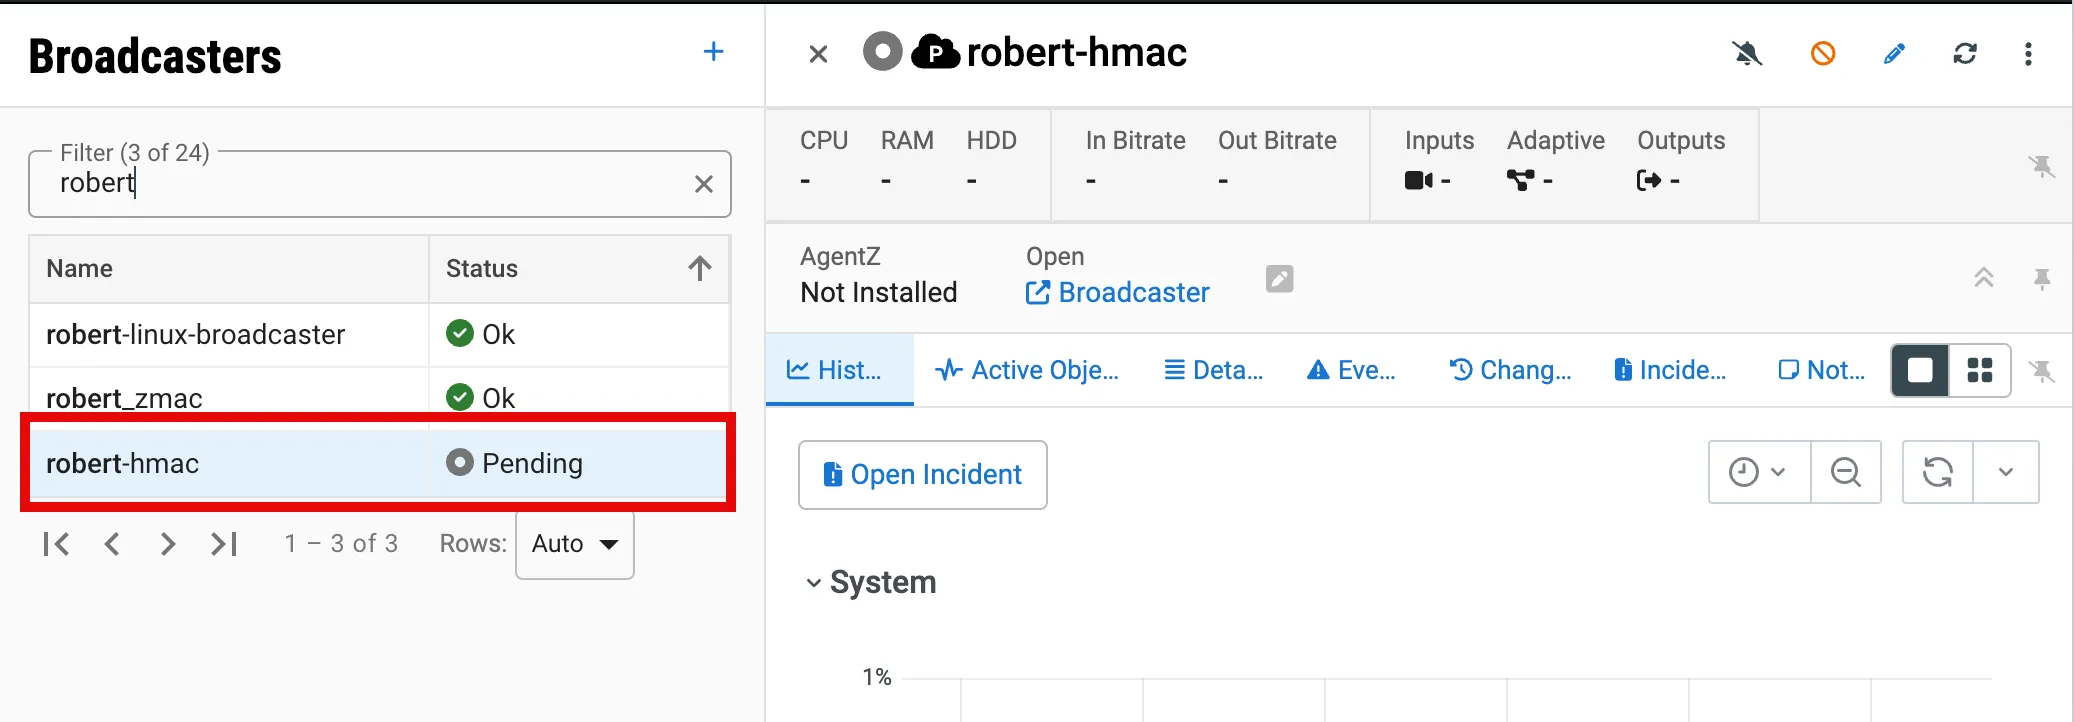Screen dimensions: 2074x722
Task: Select the robert-hmac Pending row
Action: click(x=379, y=463)
